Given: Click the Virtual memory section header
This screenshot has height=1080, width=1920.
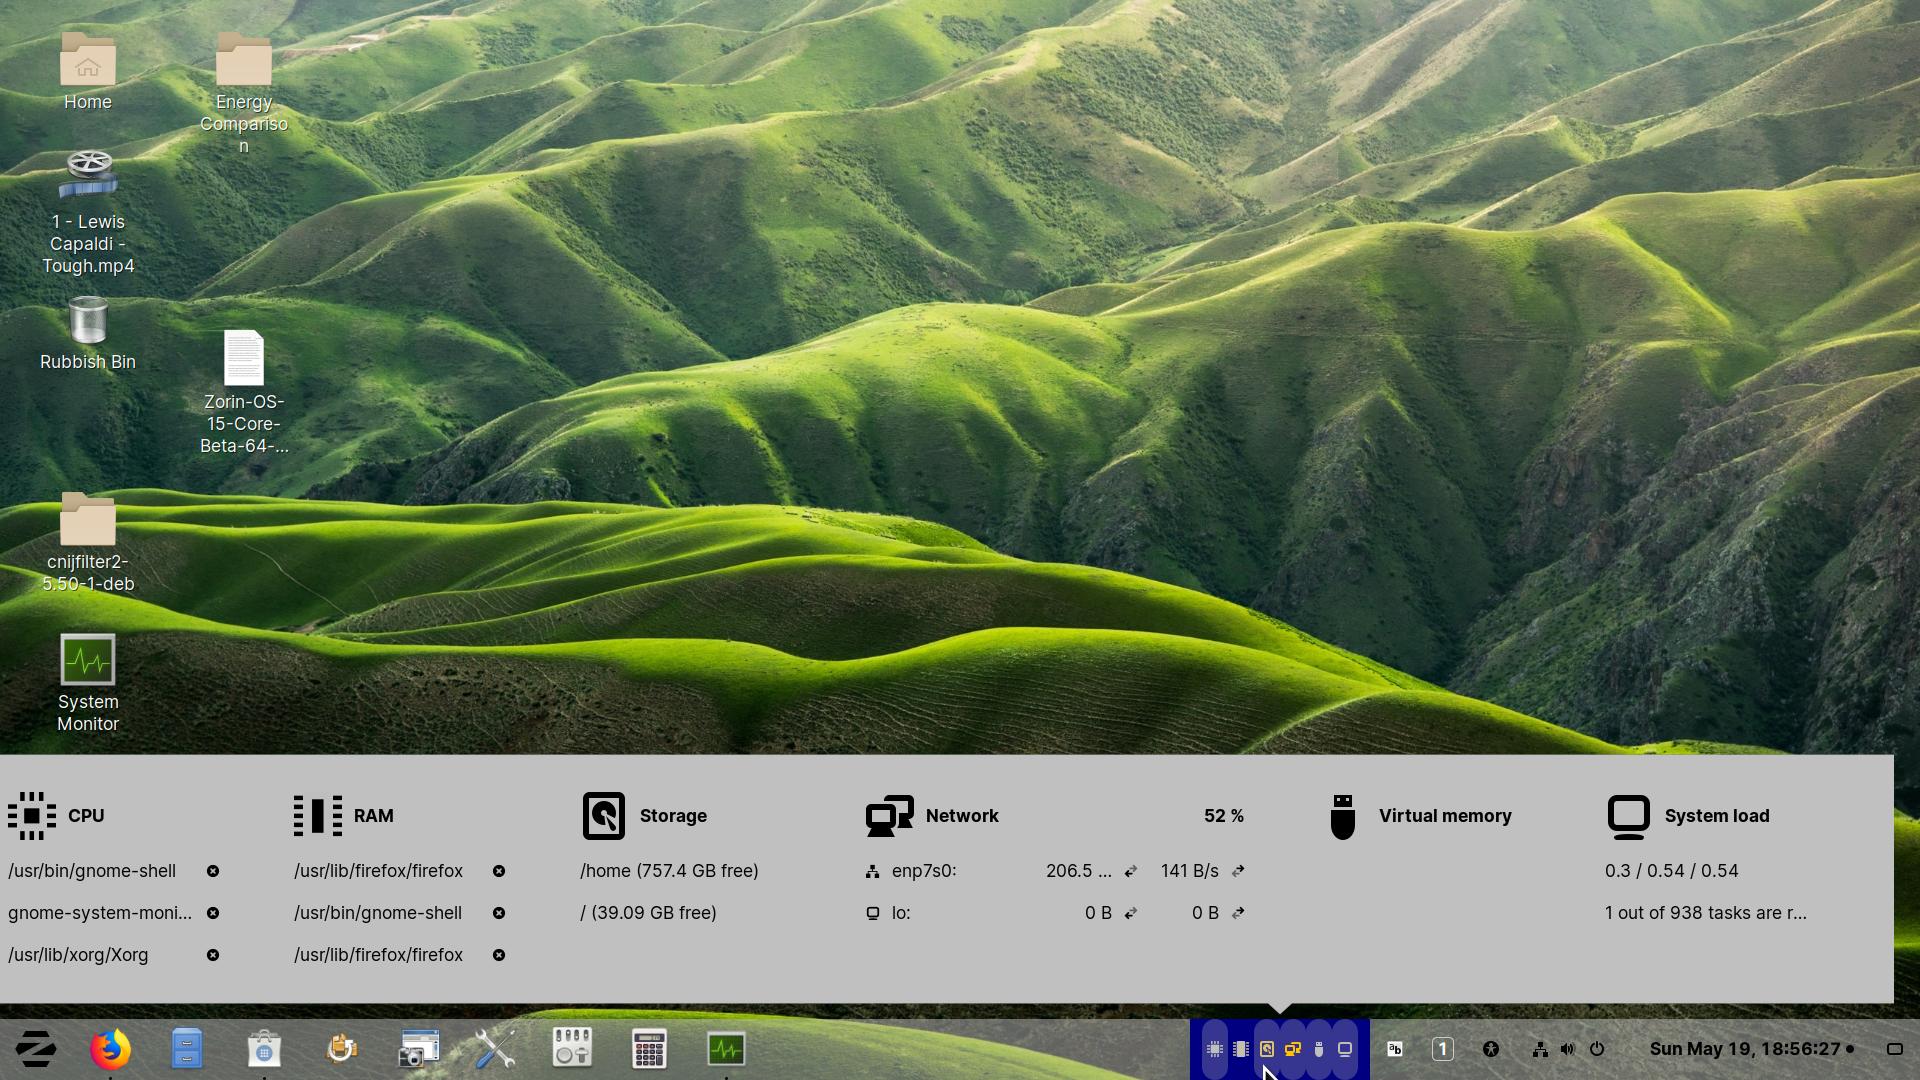Looking at the screenshot, I should pos(1444,816).
